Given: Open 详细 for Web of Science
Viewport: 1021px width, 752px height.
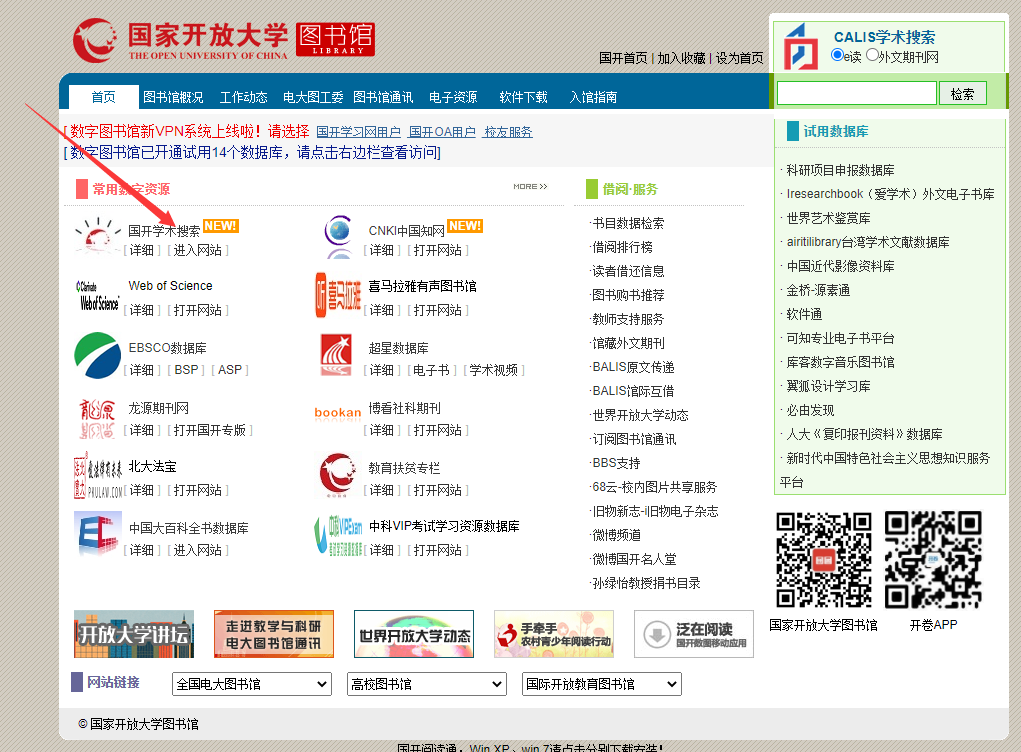Looking at the screenshot, I should tap(141, 311).
